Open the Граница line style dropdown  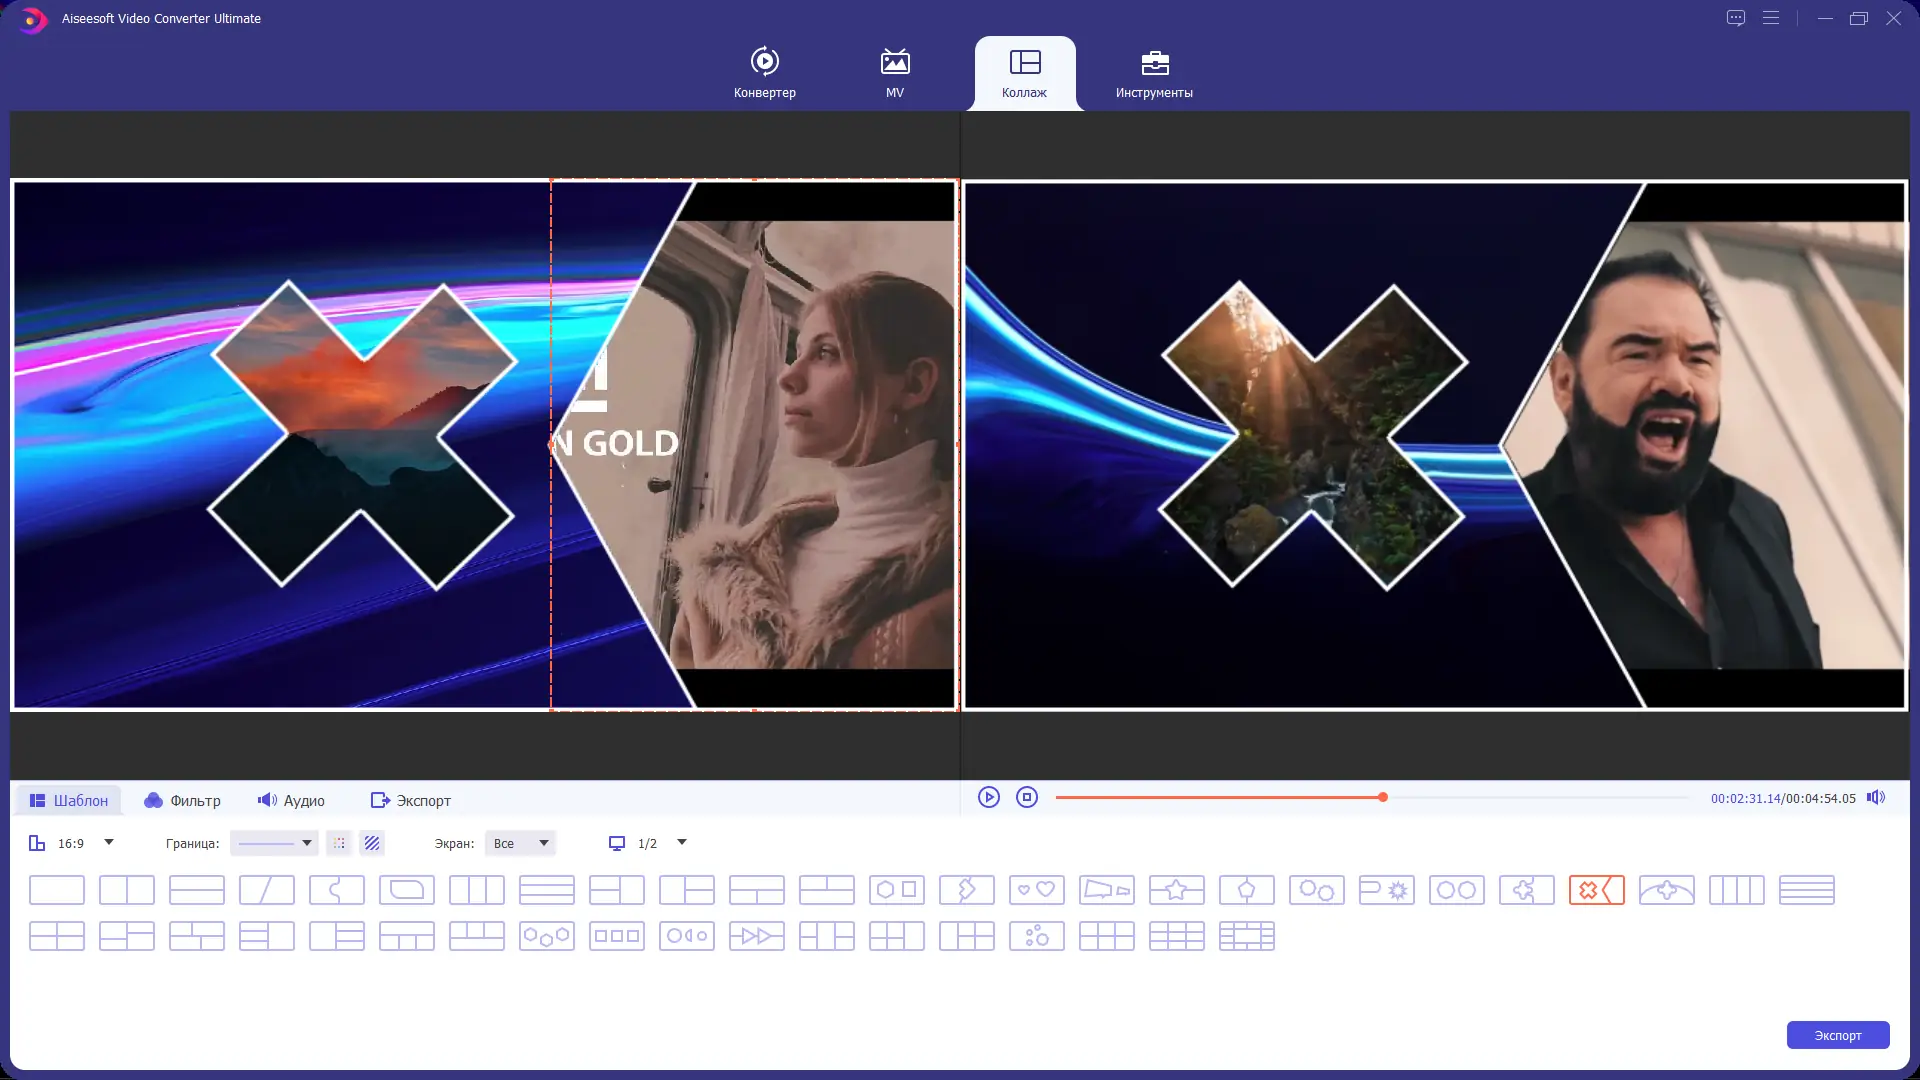[x=274, y=843]
